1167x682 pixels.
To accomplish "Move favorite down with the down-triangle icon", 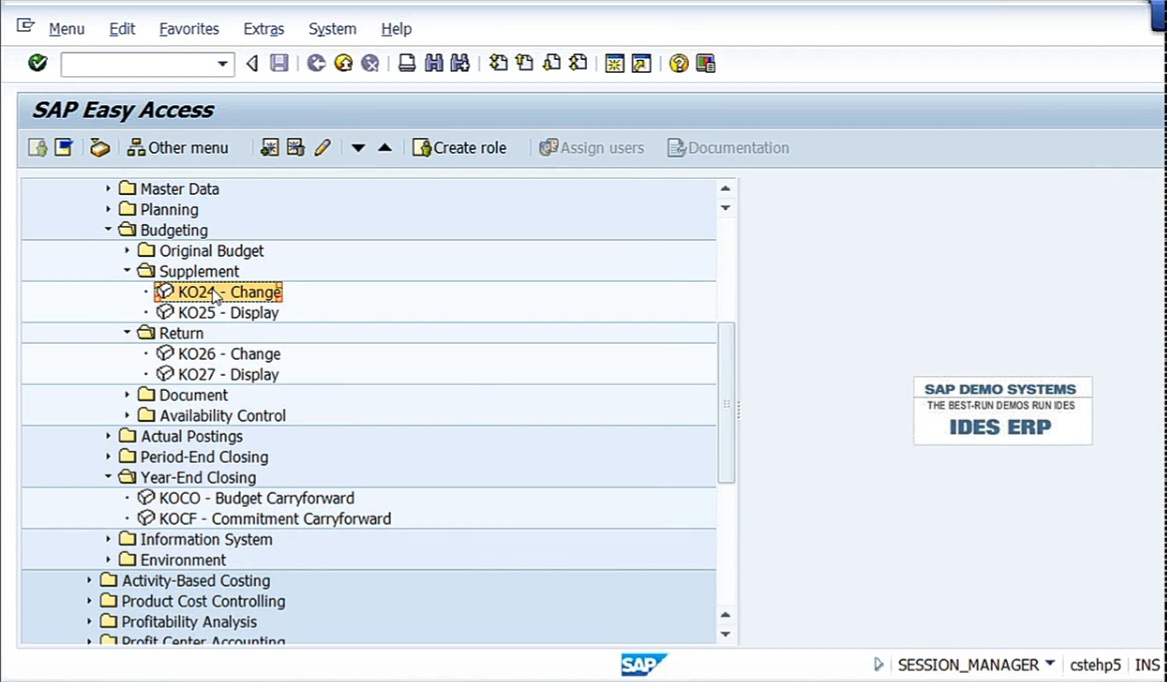I will 358,147.
